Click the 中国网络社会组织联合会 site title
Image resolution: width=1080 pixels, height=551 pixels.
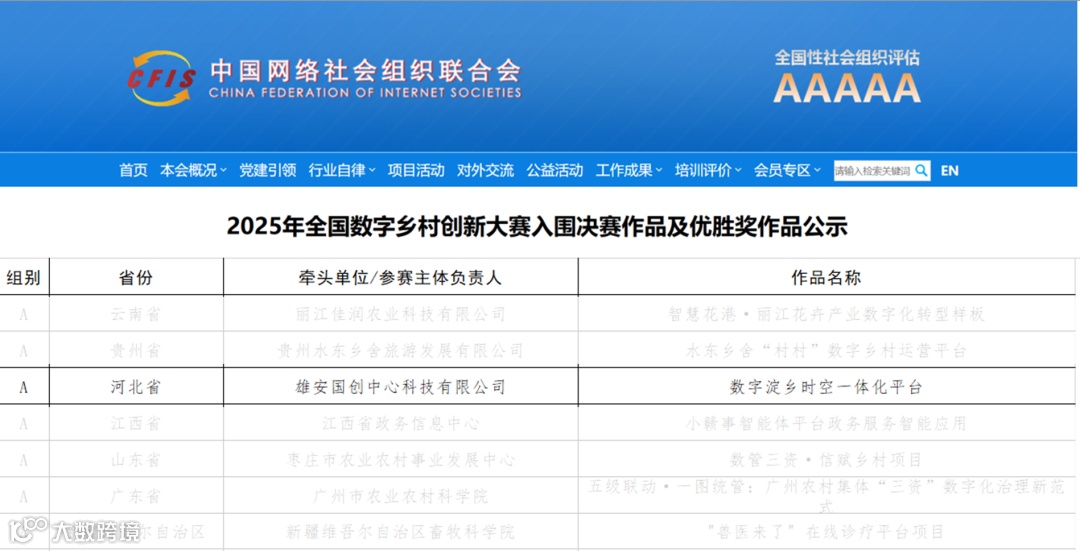tap(365, 71)
